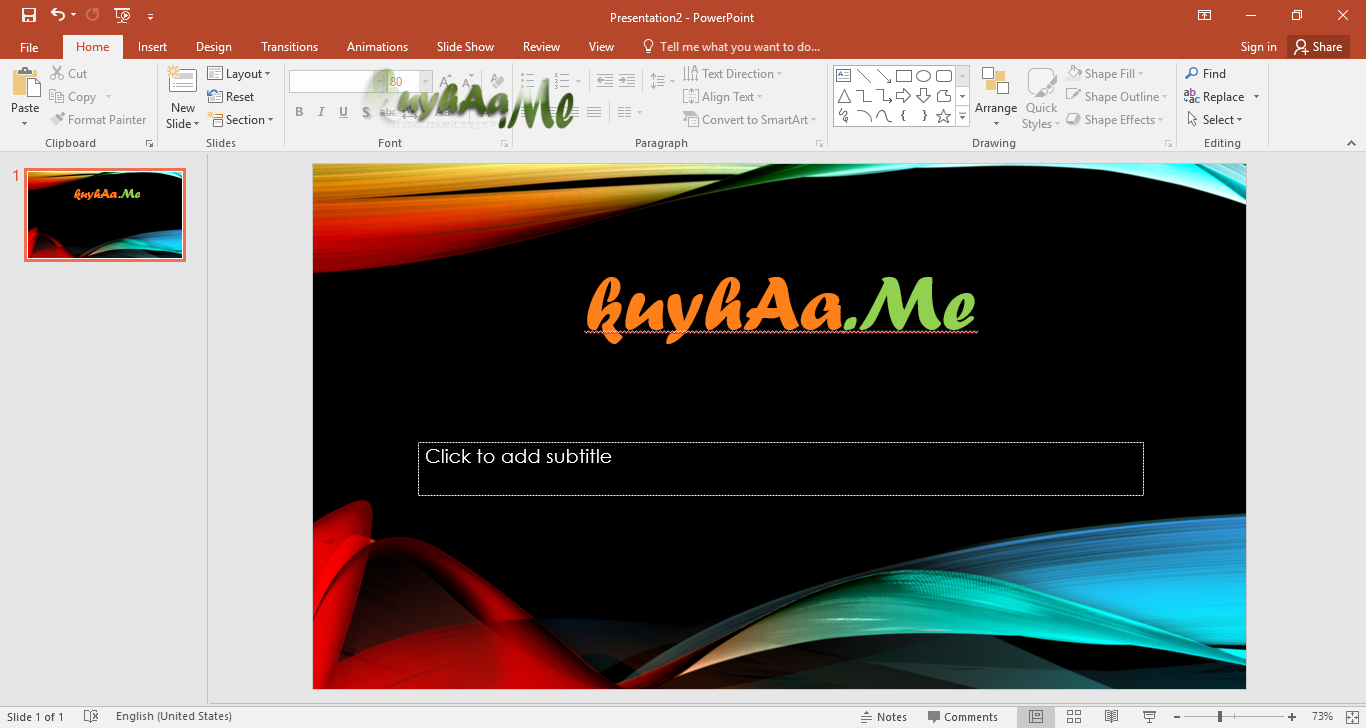The height and width of the screenshot is (728, 1366).
Task: Click the Replace button
Action: coord(1214,96)
